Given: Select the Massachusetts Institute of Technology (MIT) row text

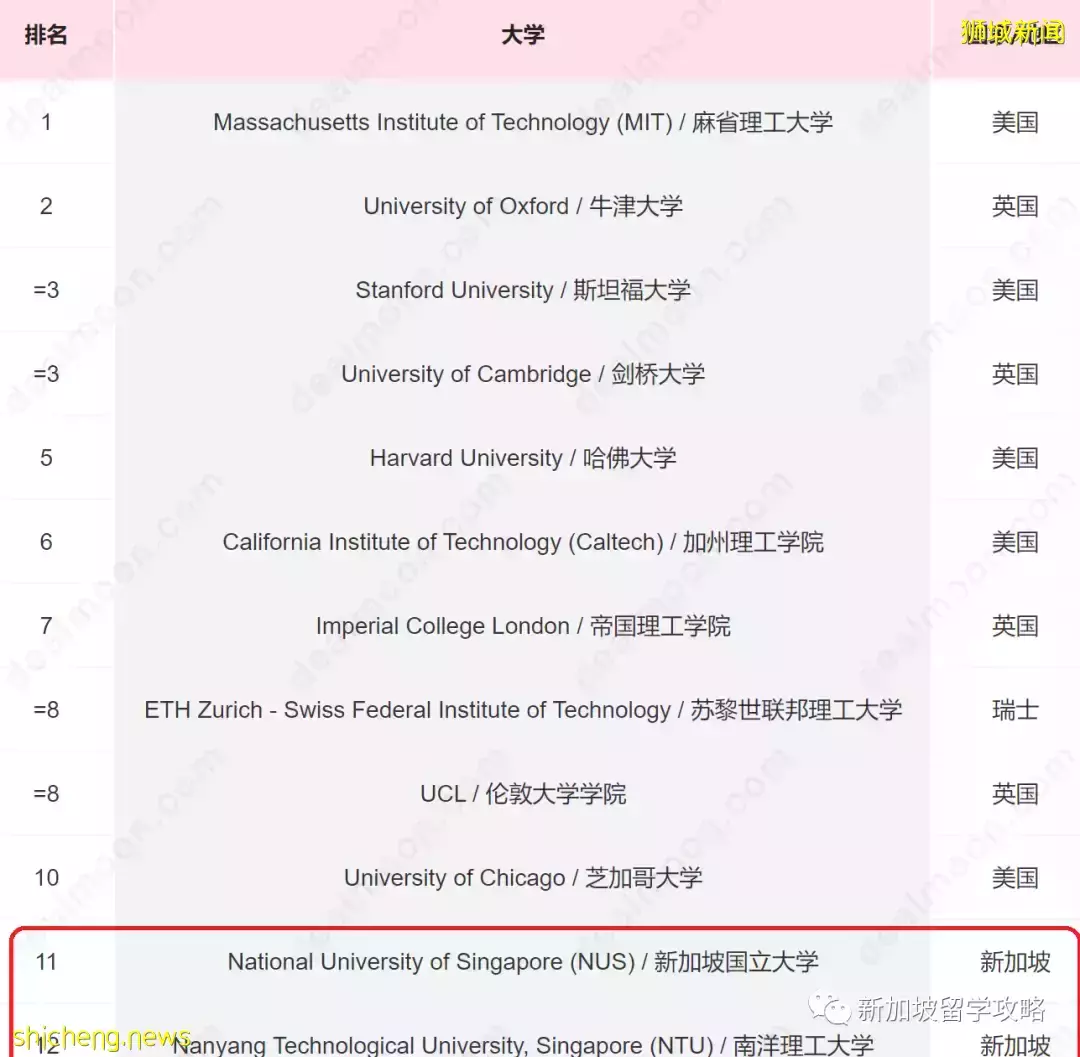Looking at the screenshot, I should pos(523,123).
